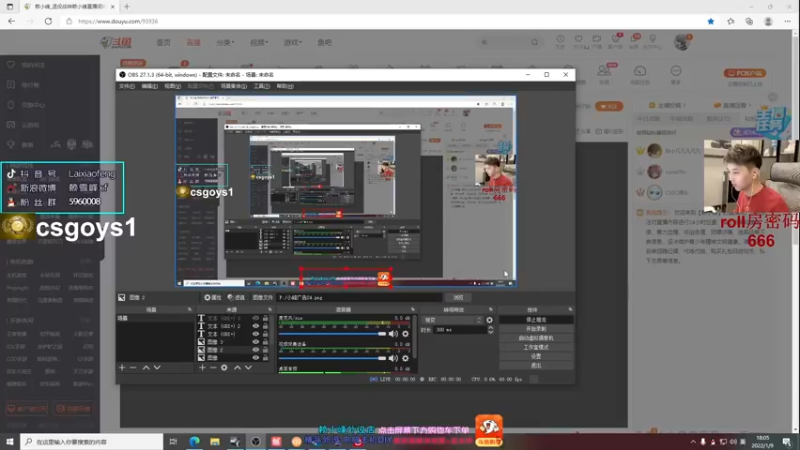Pop out the 来源 (Sources) dock

270,310
